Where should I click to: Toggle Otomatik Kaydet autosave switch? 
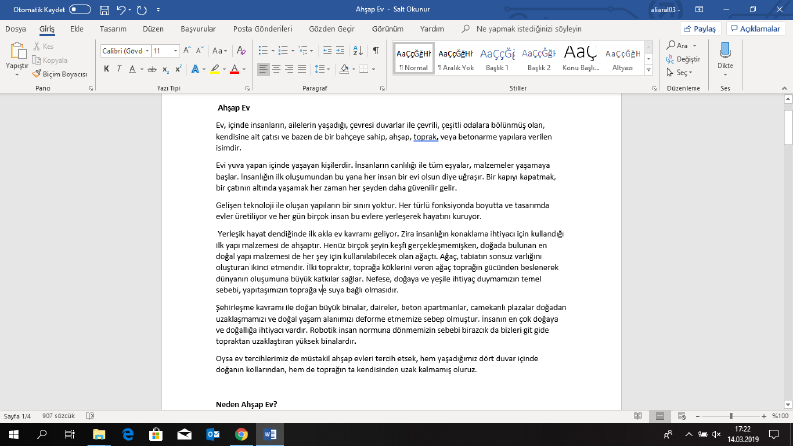click(x=80, y=10)
